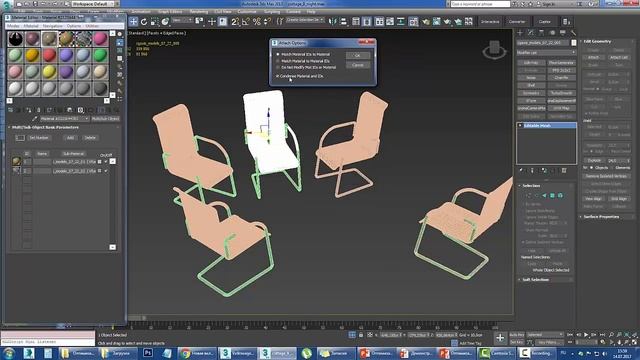Click the Get Material icon
640x360 pixels.
point(11,110)
